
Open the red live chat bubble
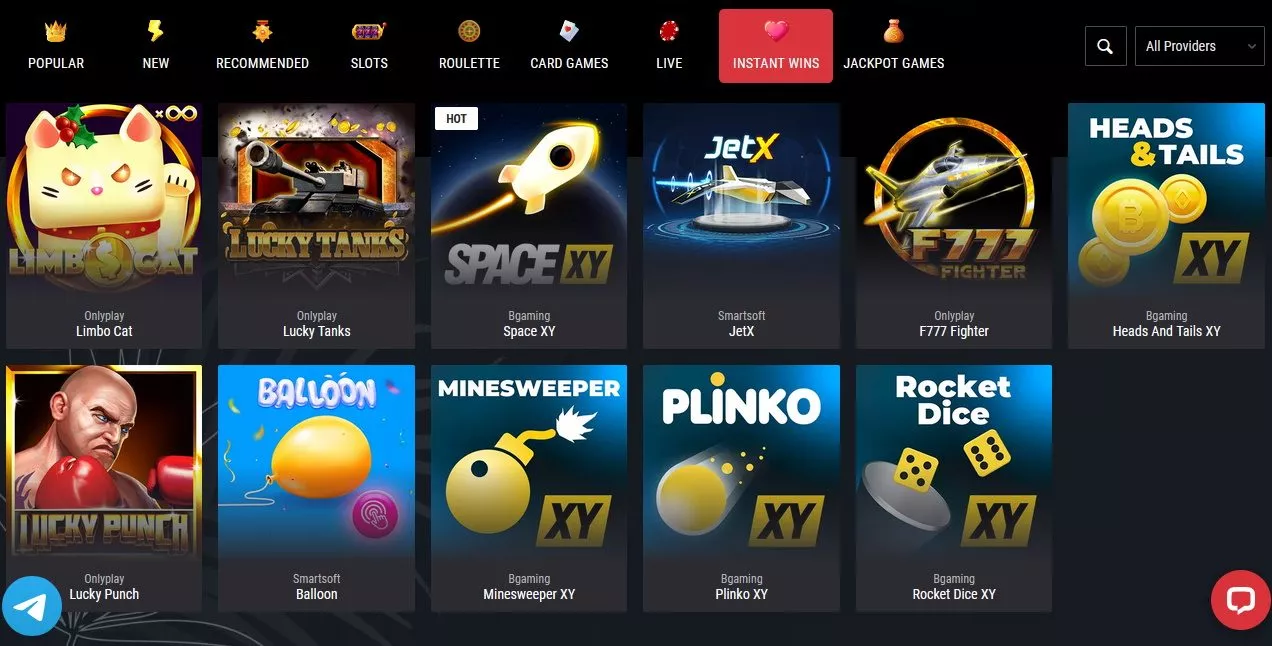pos(1240,601)
